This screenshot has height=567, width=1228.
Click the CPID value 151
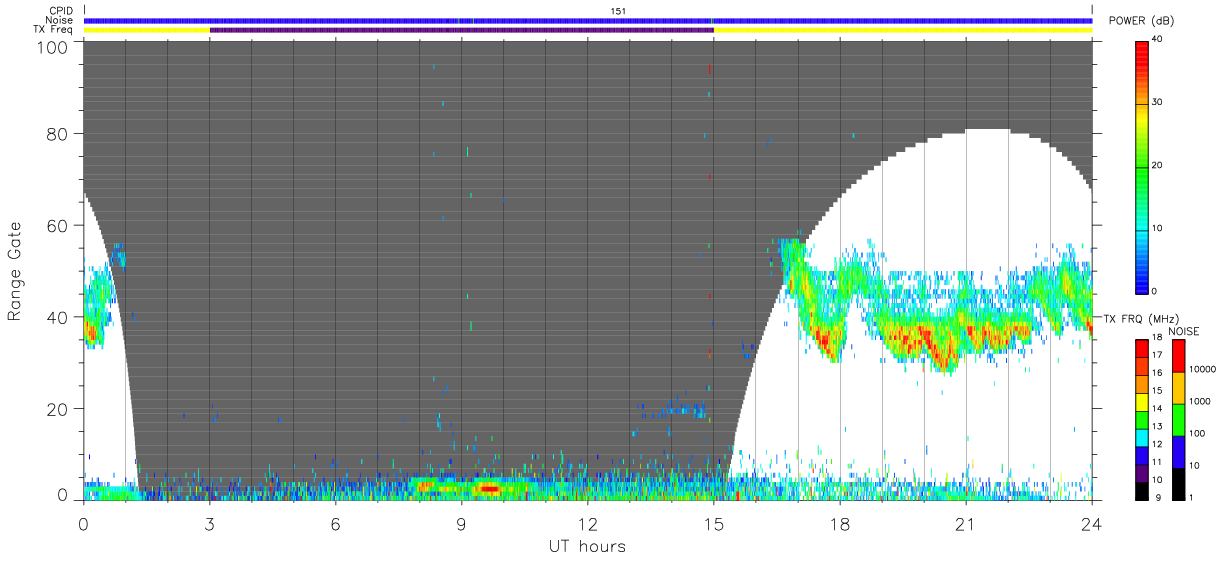[618, 11]
